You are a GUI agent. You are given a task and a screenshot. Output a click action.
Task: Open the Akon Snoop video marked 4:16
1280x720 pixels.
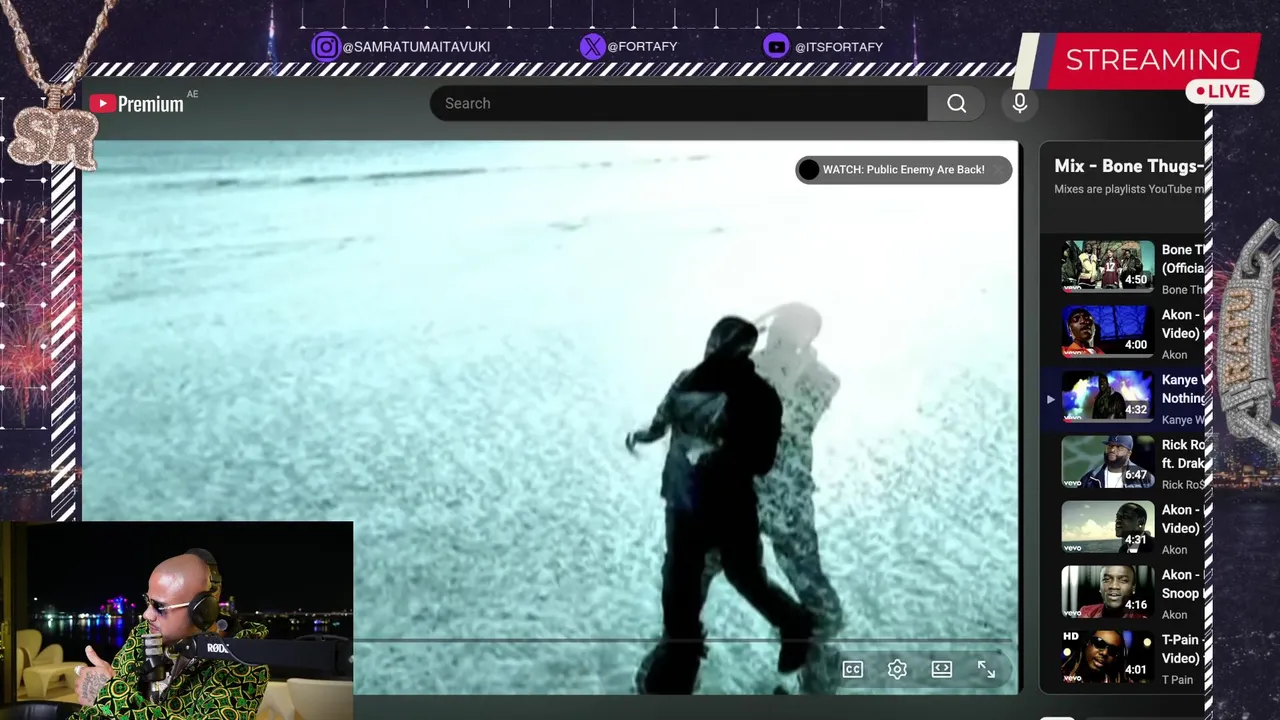1107,590
